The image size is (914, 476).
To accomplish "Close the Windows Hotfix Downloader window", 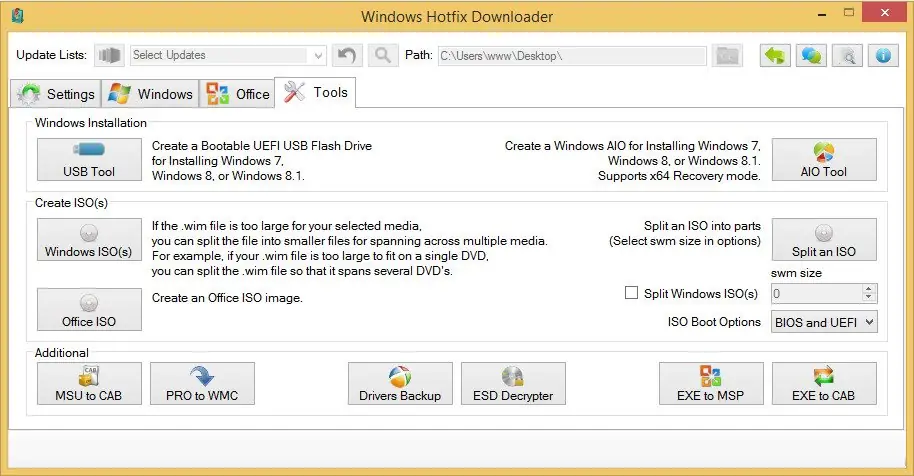I will click(x=884, y=12).
